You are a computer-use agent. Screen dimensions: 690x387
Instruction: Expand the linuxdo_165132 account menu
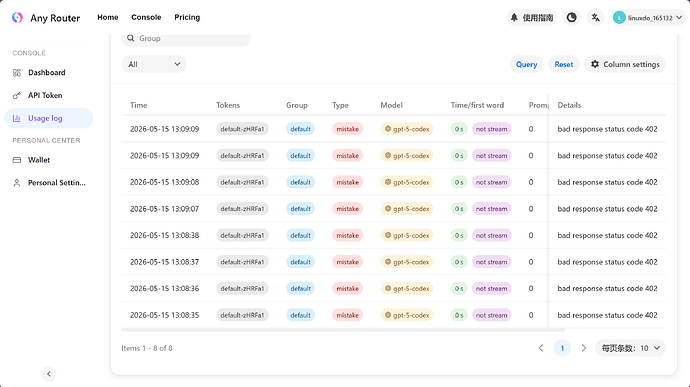pos(648,18)
